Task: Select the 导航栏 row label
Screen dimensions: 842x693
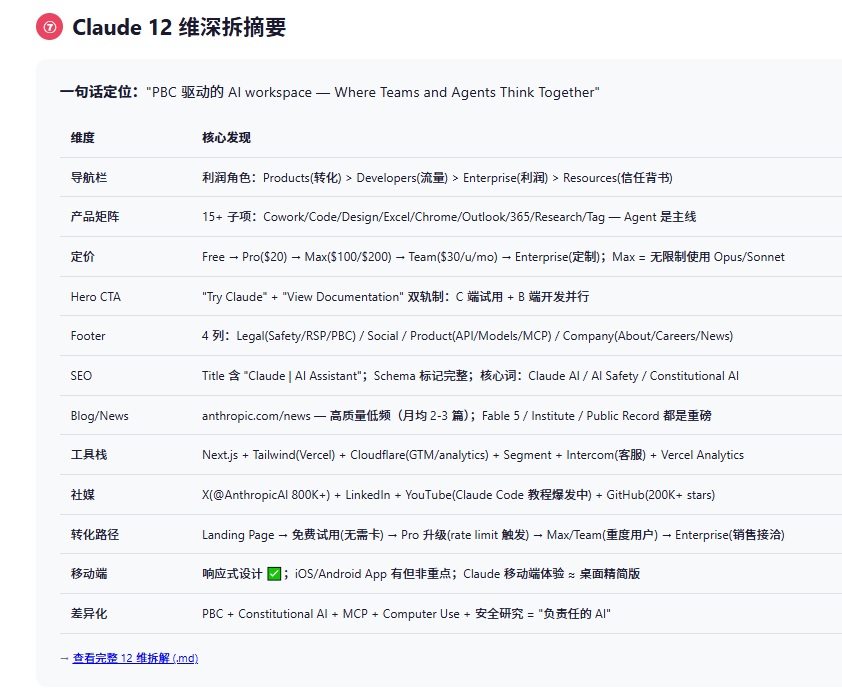Action: click(89, 178)
